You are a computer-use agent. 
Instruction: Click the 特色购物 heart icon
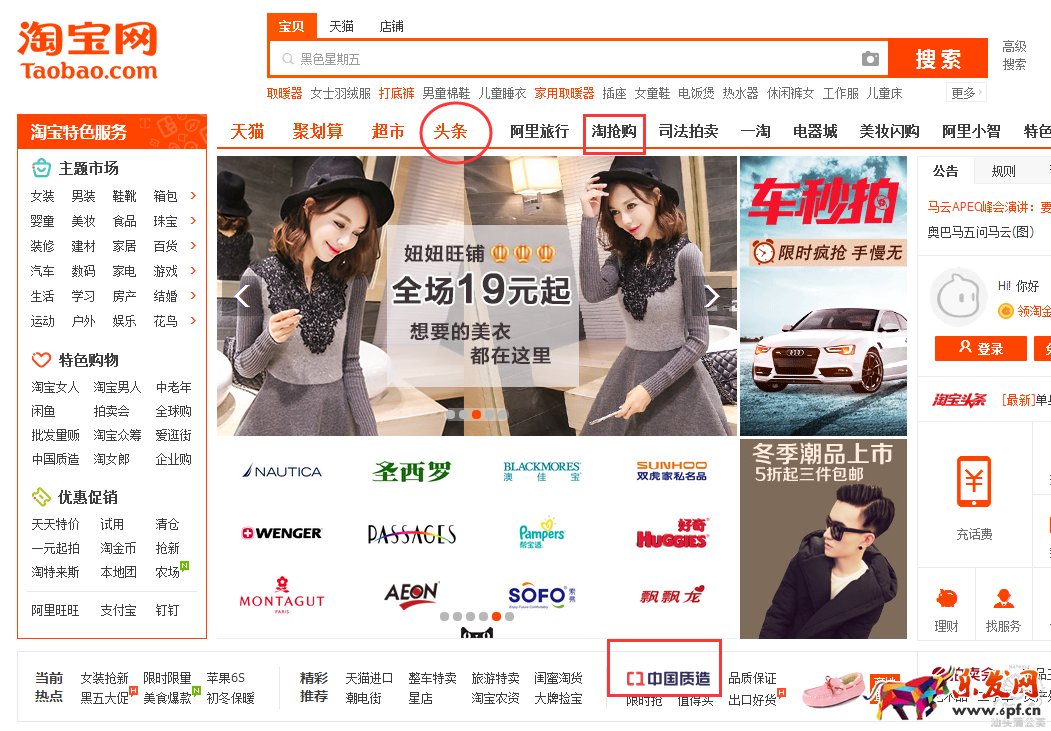tap(41, 360)
